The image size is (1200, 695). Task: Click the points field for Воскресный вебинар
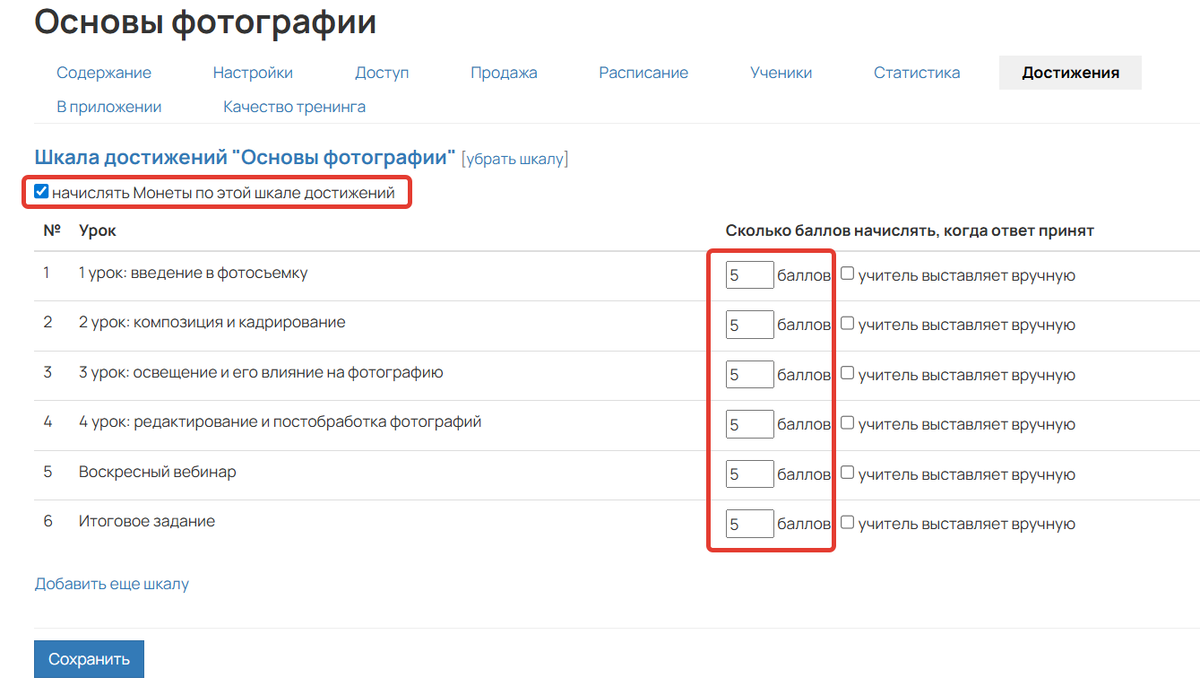[749, 473]
